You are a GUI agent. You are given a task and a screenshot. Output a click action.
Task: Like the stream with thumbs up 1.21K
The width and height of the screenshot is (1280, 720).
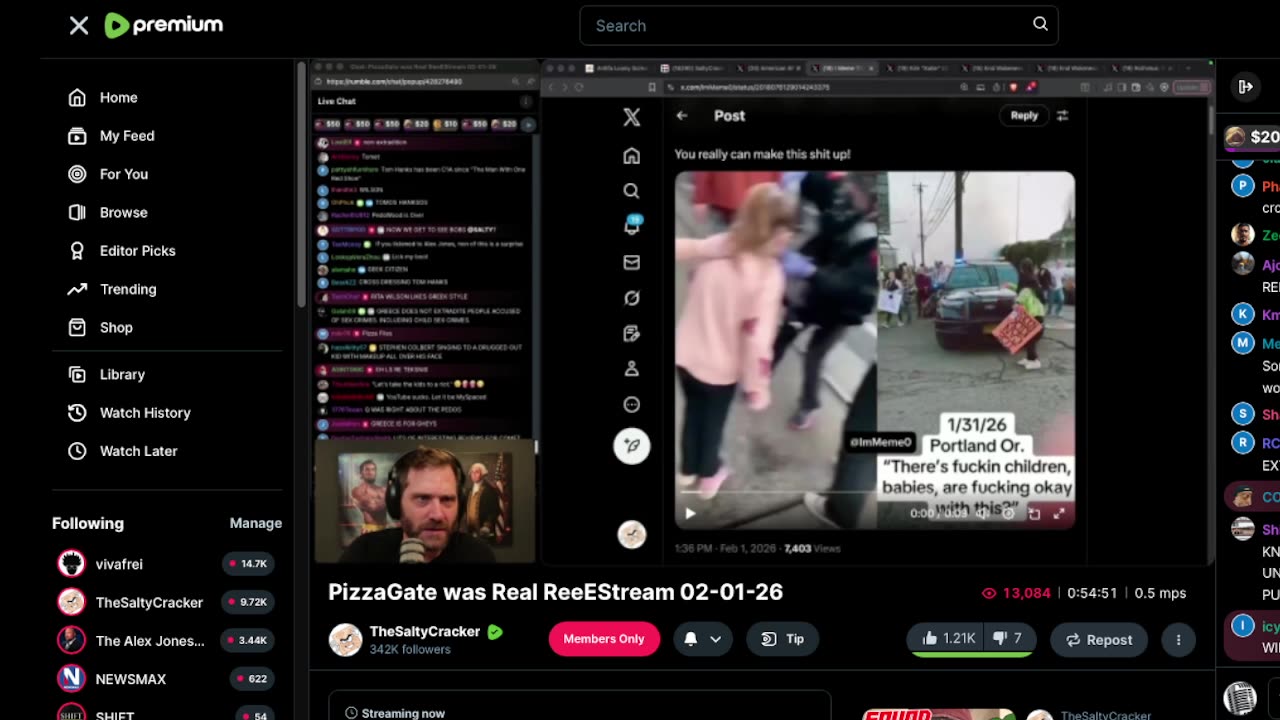click(948, 639)
